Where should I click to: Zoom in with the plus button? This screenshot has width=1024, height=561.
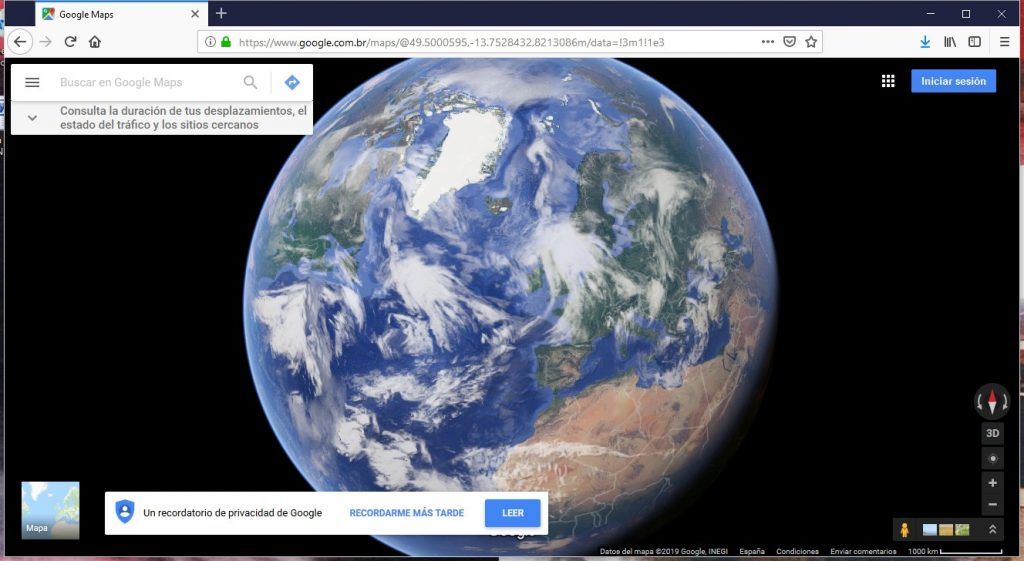click(992, 482)
